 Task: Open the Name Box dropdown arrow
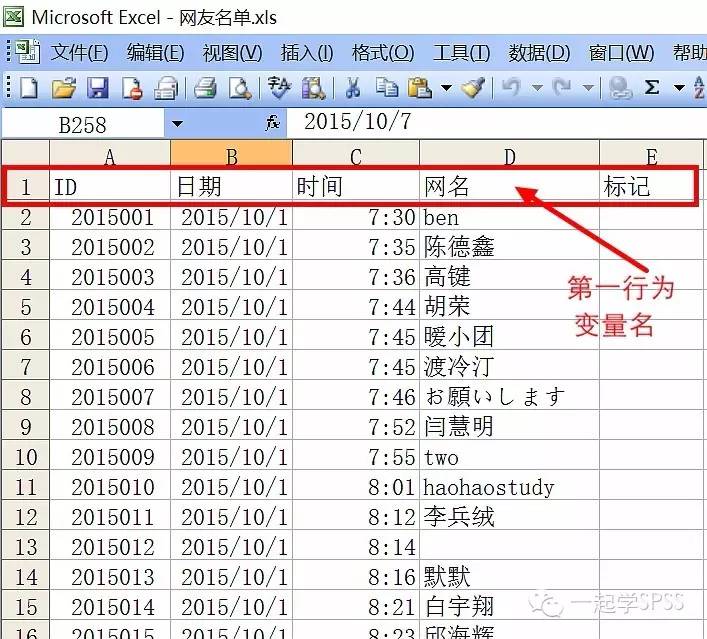click(x=177, y=123)
